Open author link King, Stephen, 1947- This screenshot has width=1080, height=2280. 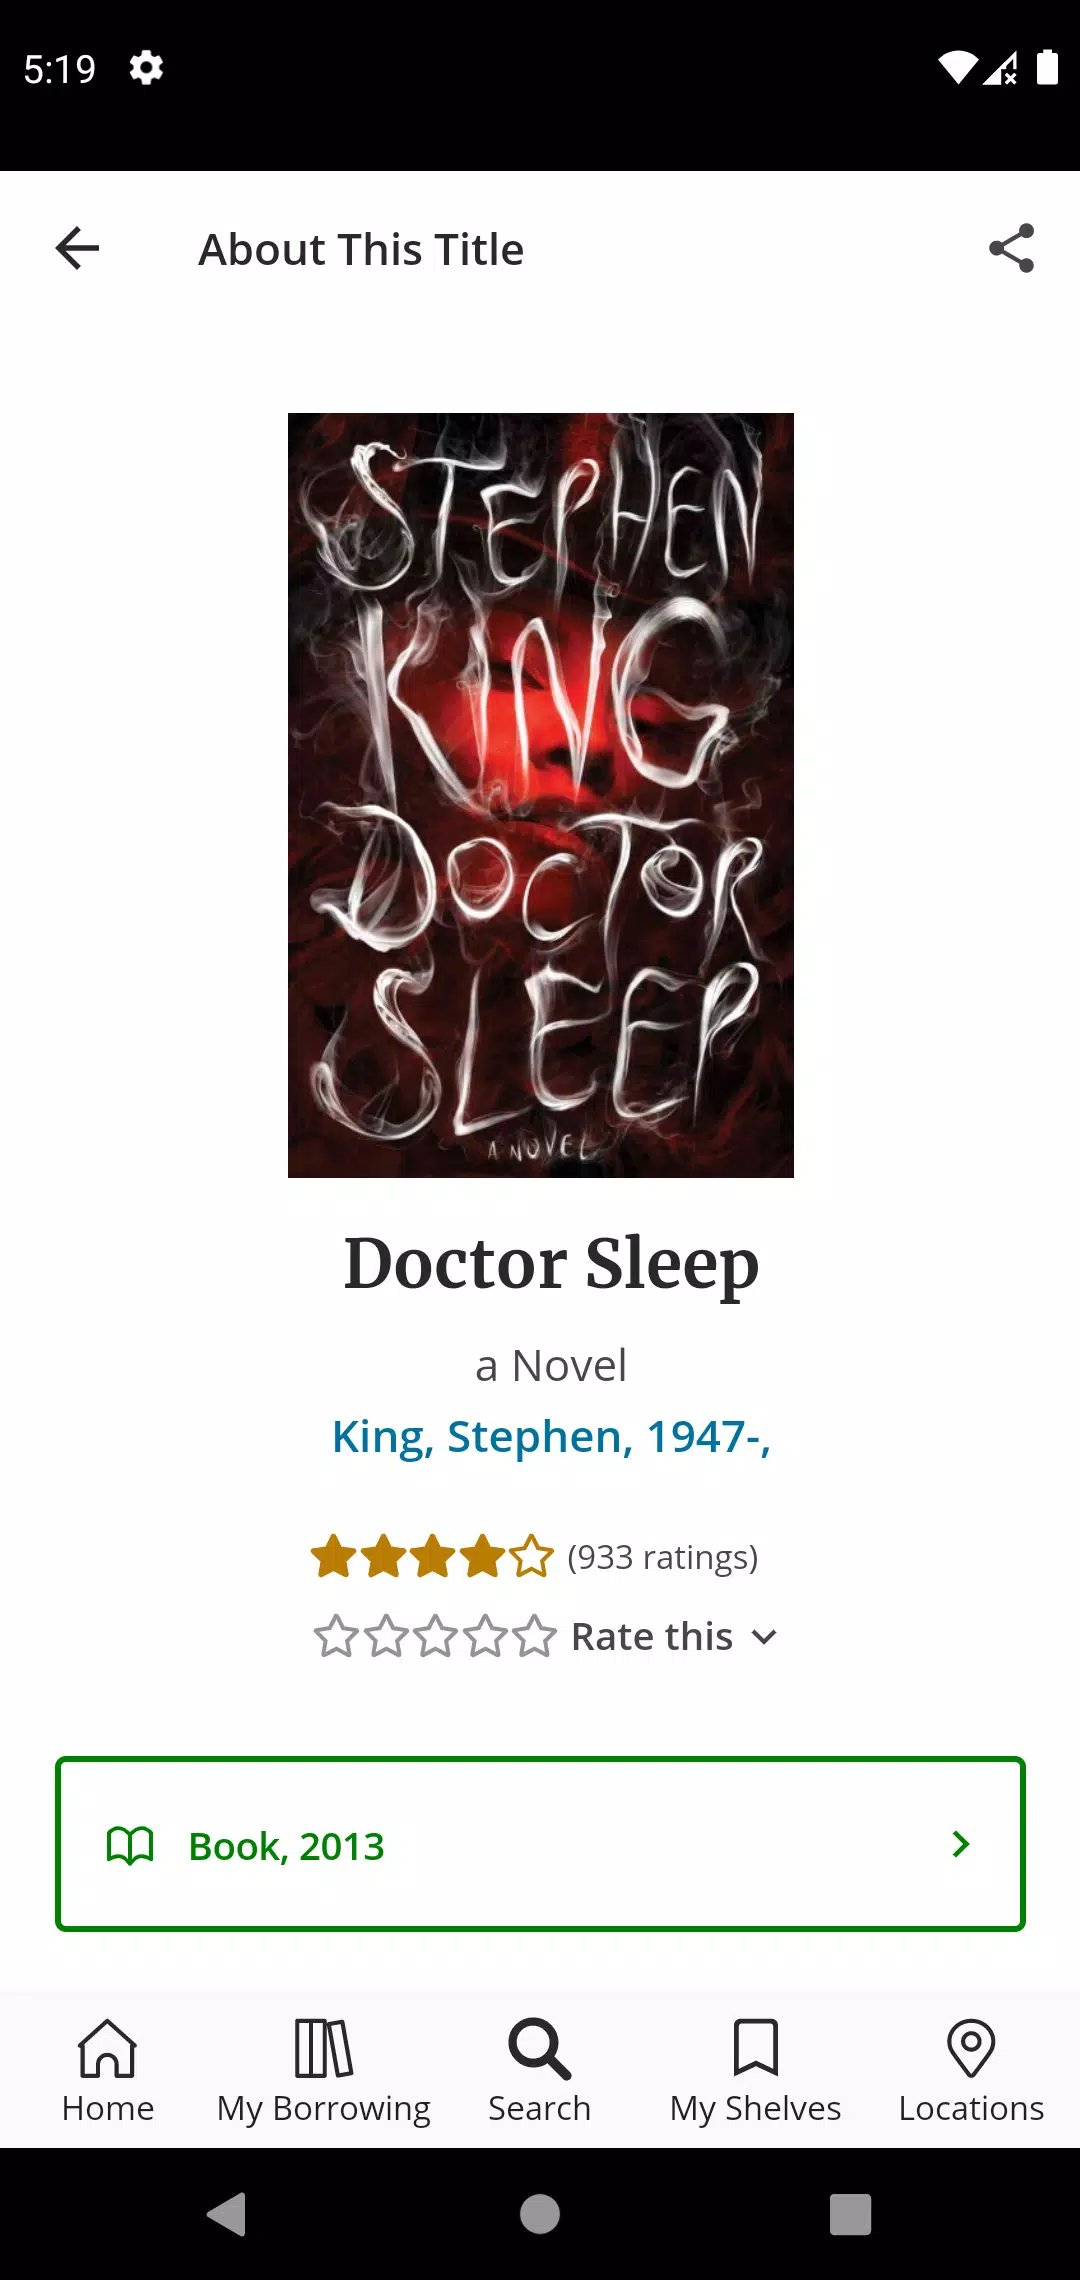point(551,1437)
